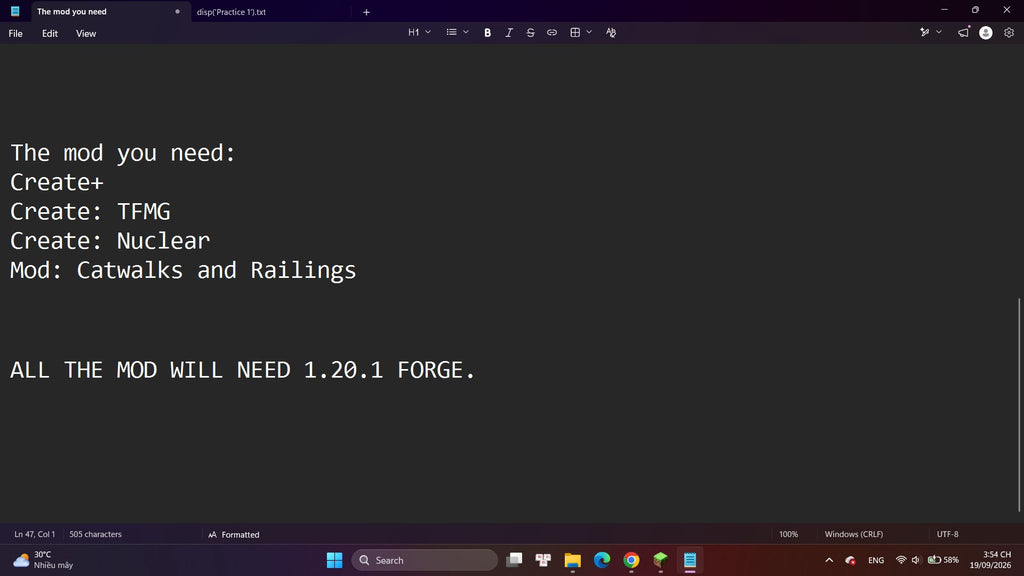The height and width of the screenshot is (576, 1024).
Task: Open the Minecraft launcher taskbar icon
Action: point(660,560)
